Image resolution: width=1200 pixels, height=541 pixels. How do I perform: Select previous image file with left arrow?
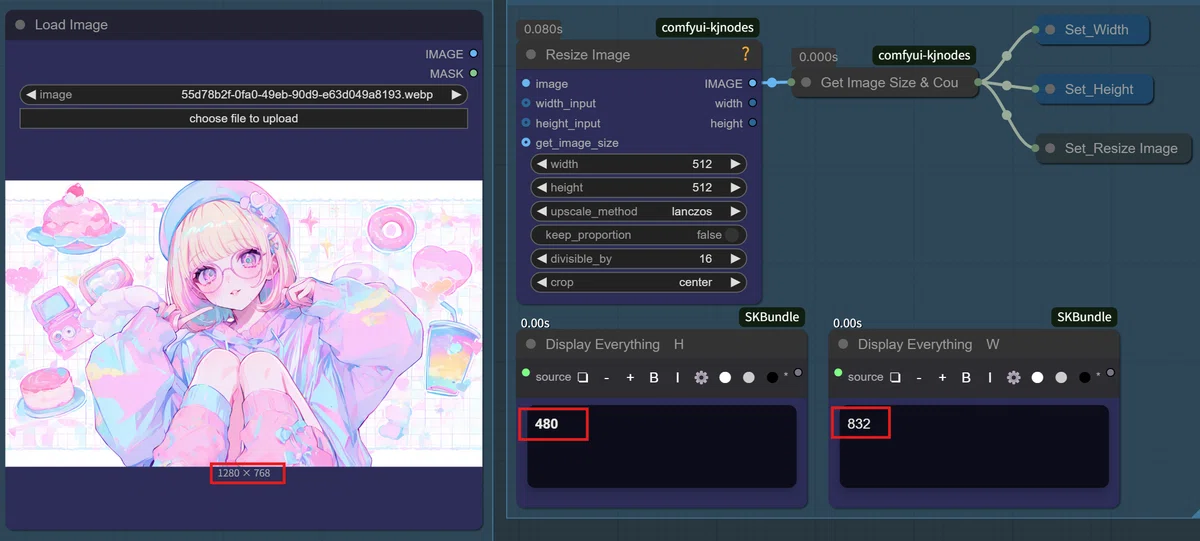pyautogui.click(x=31, y=95)
